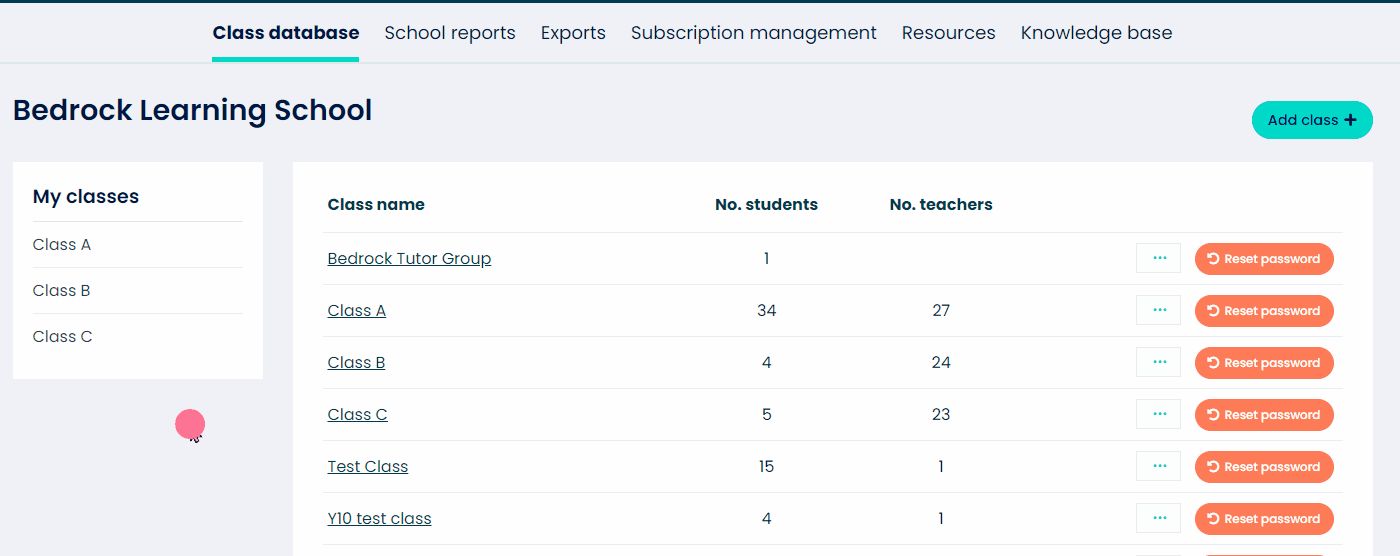Open the Class B link in table
Viewport: 1400px width, 556px height.
pyautogui.click(x=356, y=363)
